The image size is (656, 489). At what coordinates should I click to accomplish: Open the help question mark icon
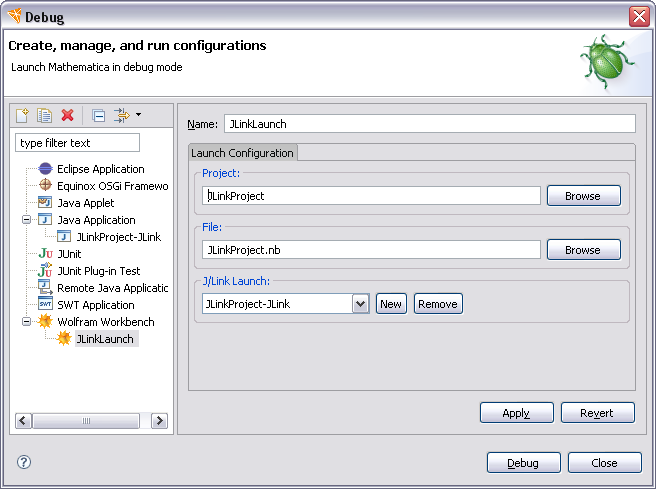coord(24,462)
